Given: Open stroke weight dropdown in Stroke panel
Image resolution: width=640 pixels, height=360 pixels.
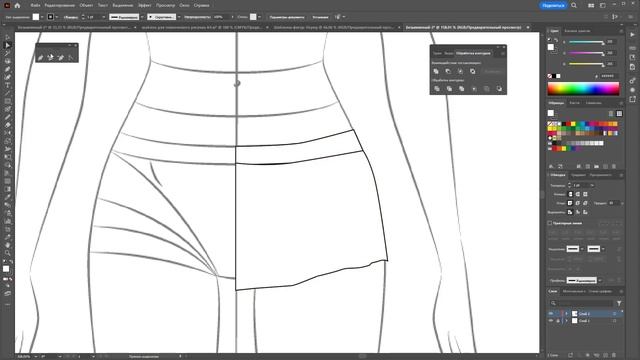Looking at the screenshot, I should coord(592,185).
